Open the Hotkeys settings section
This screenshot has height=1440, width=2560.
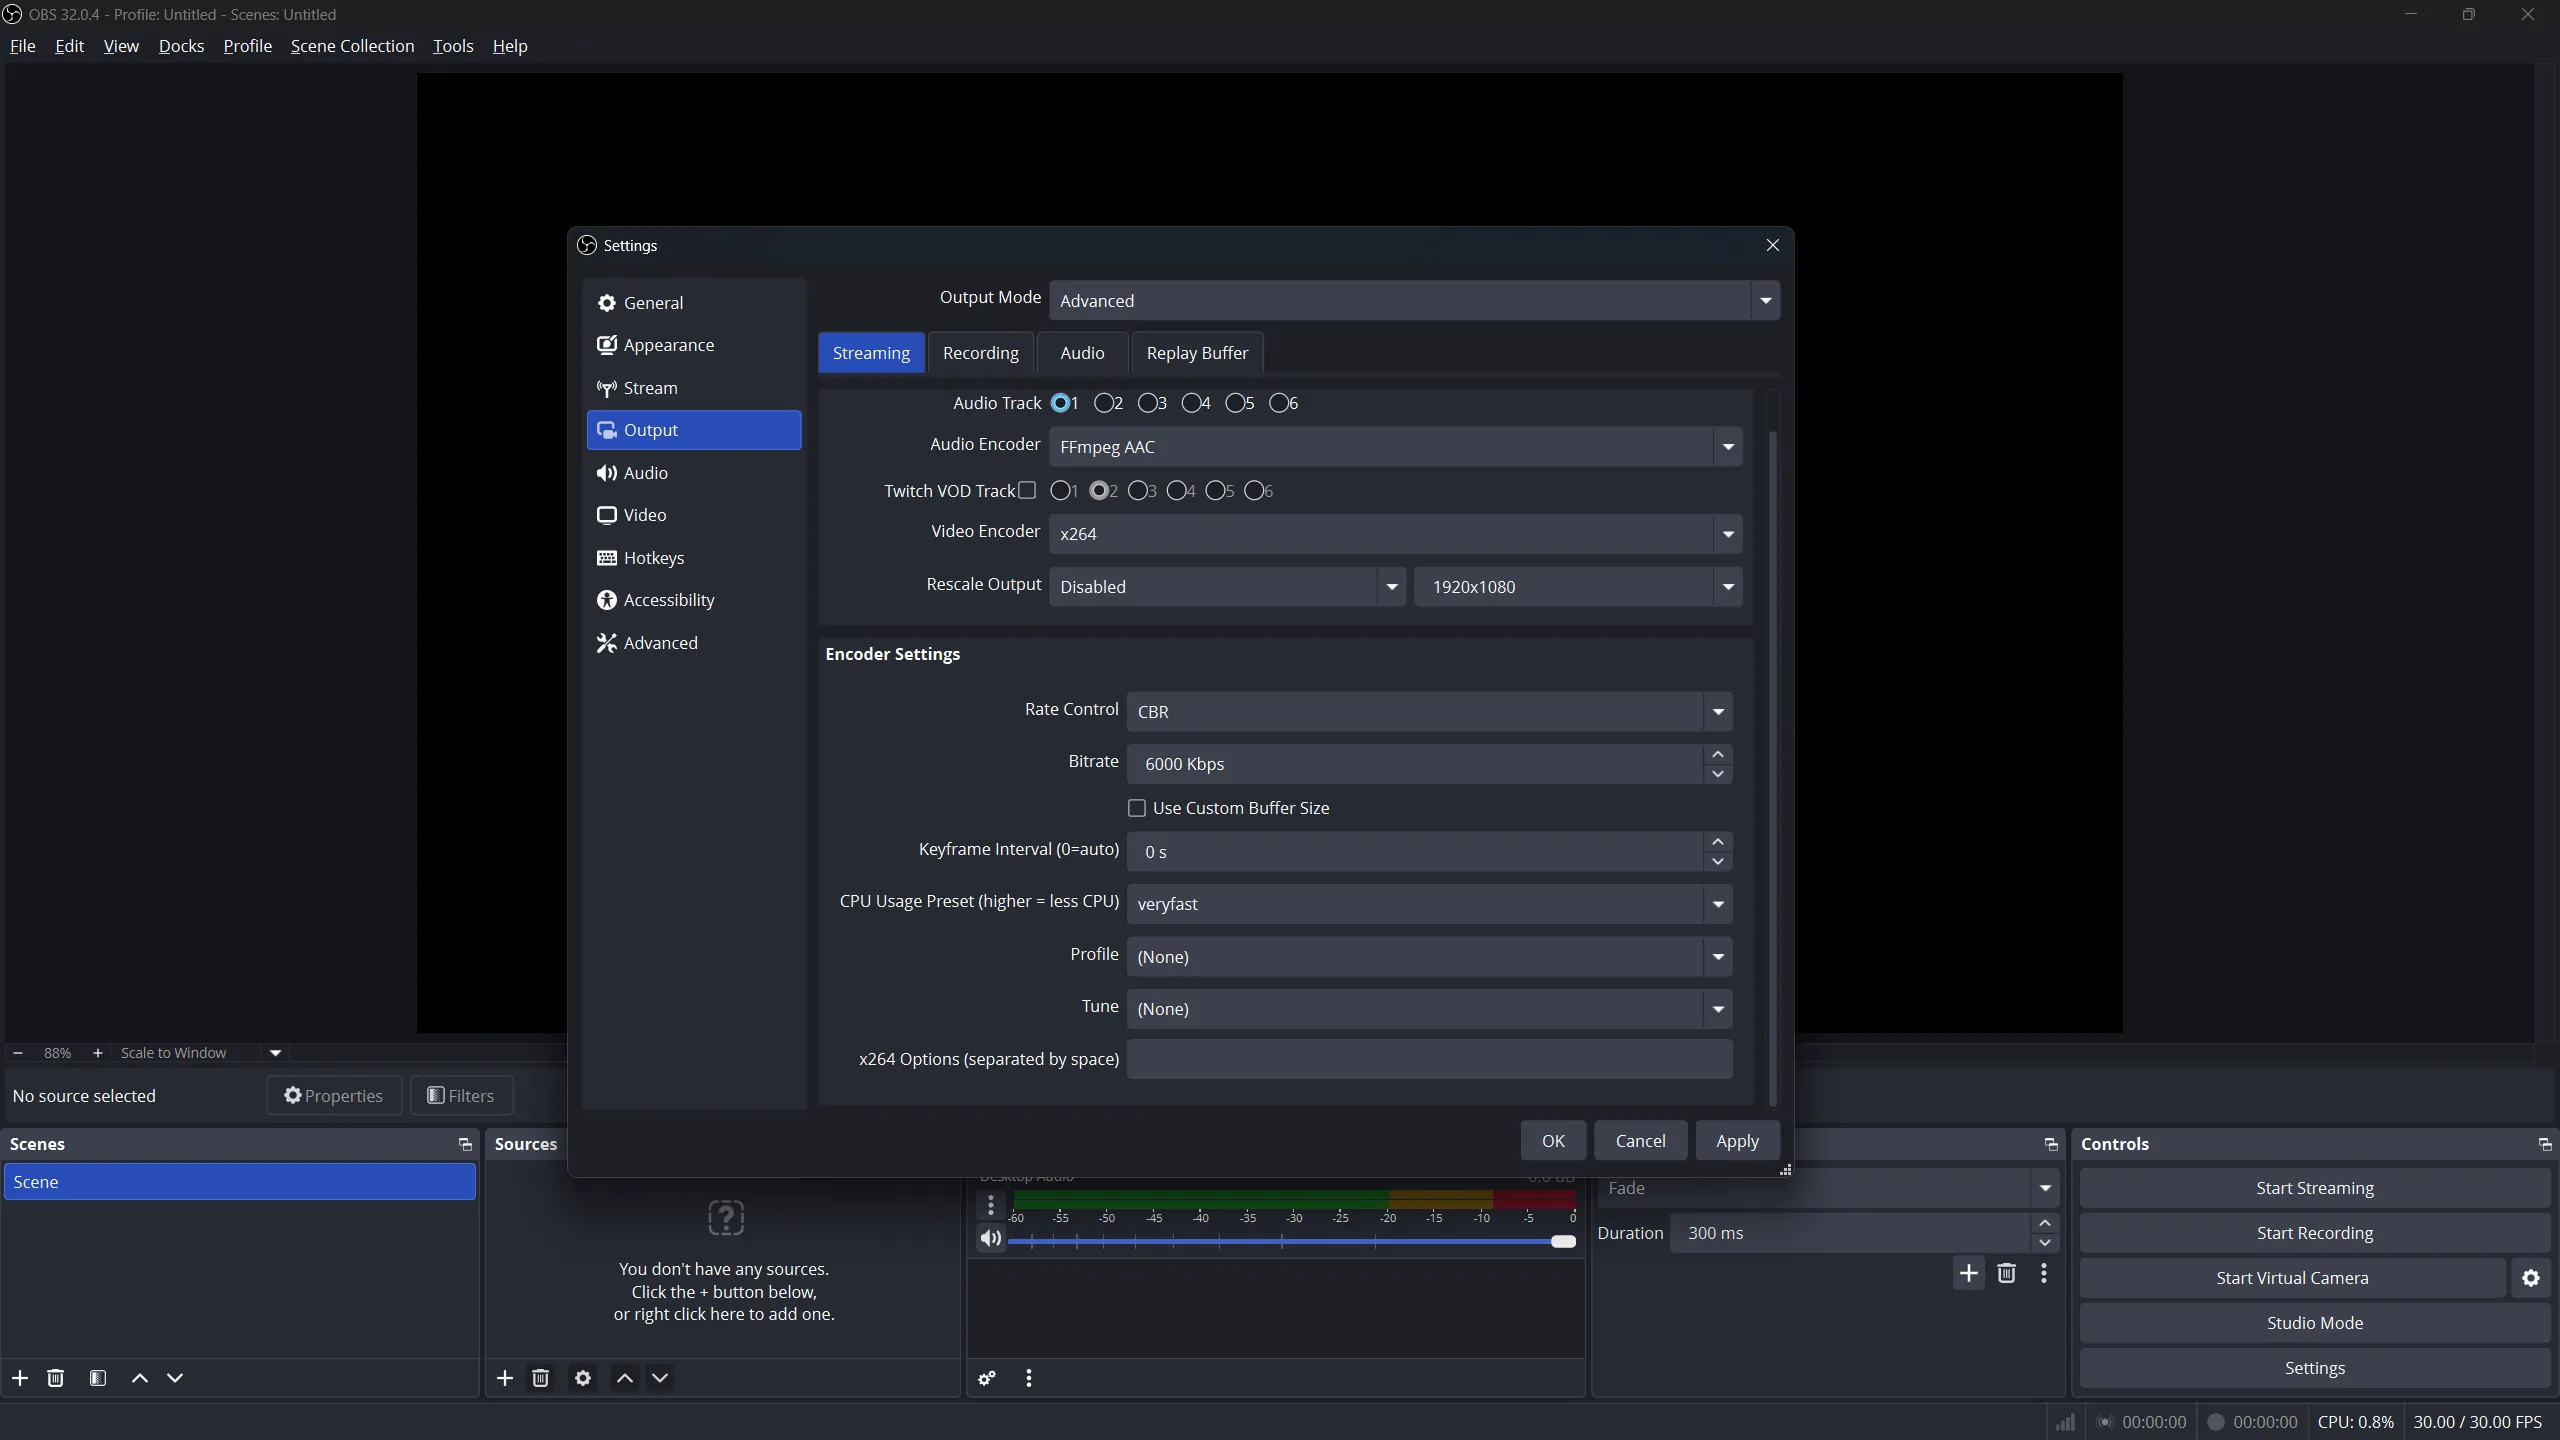click(x=653, y=558)
